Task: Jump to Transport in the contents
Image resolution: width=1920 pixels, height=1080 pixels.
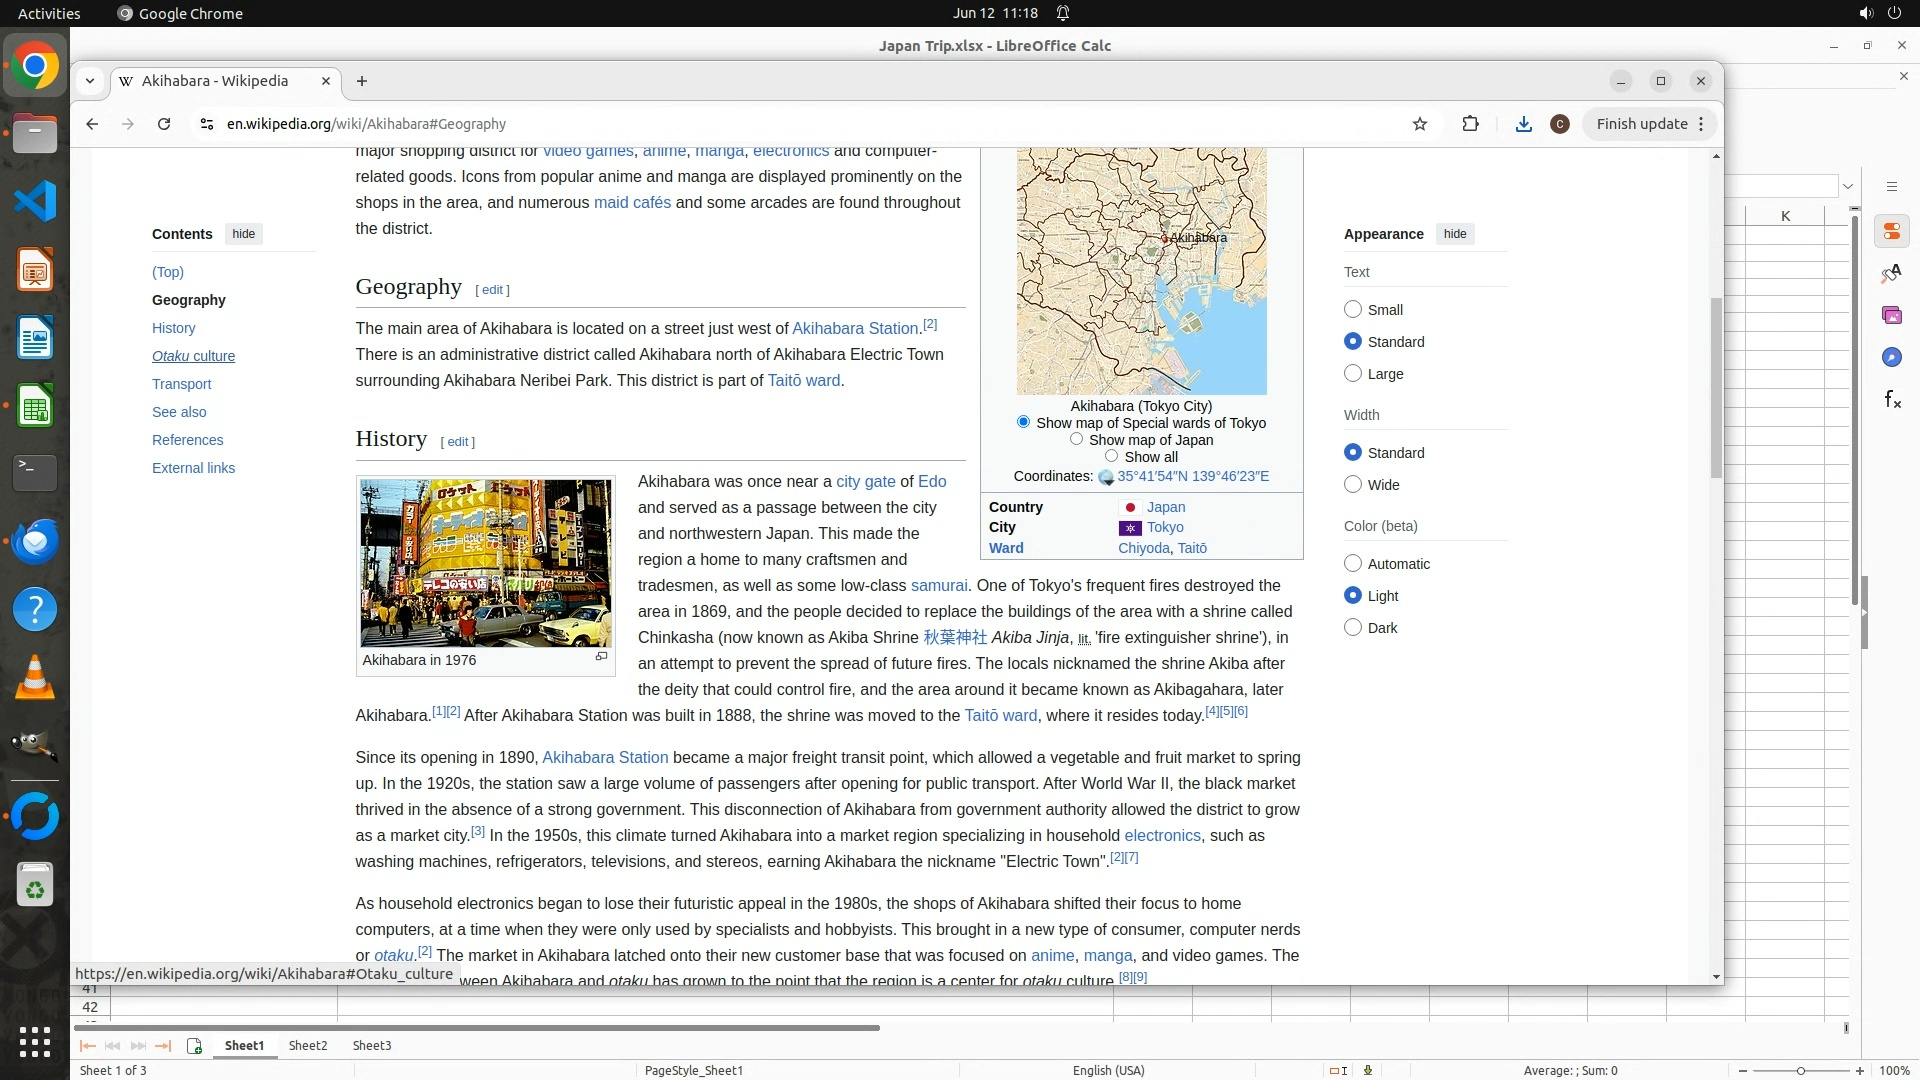Action: click(x=181, y=384)
